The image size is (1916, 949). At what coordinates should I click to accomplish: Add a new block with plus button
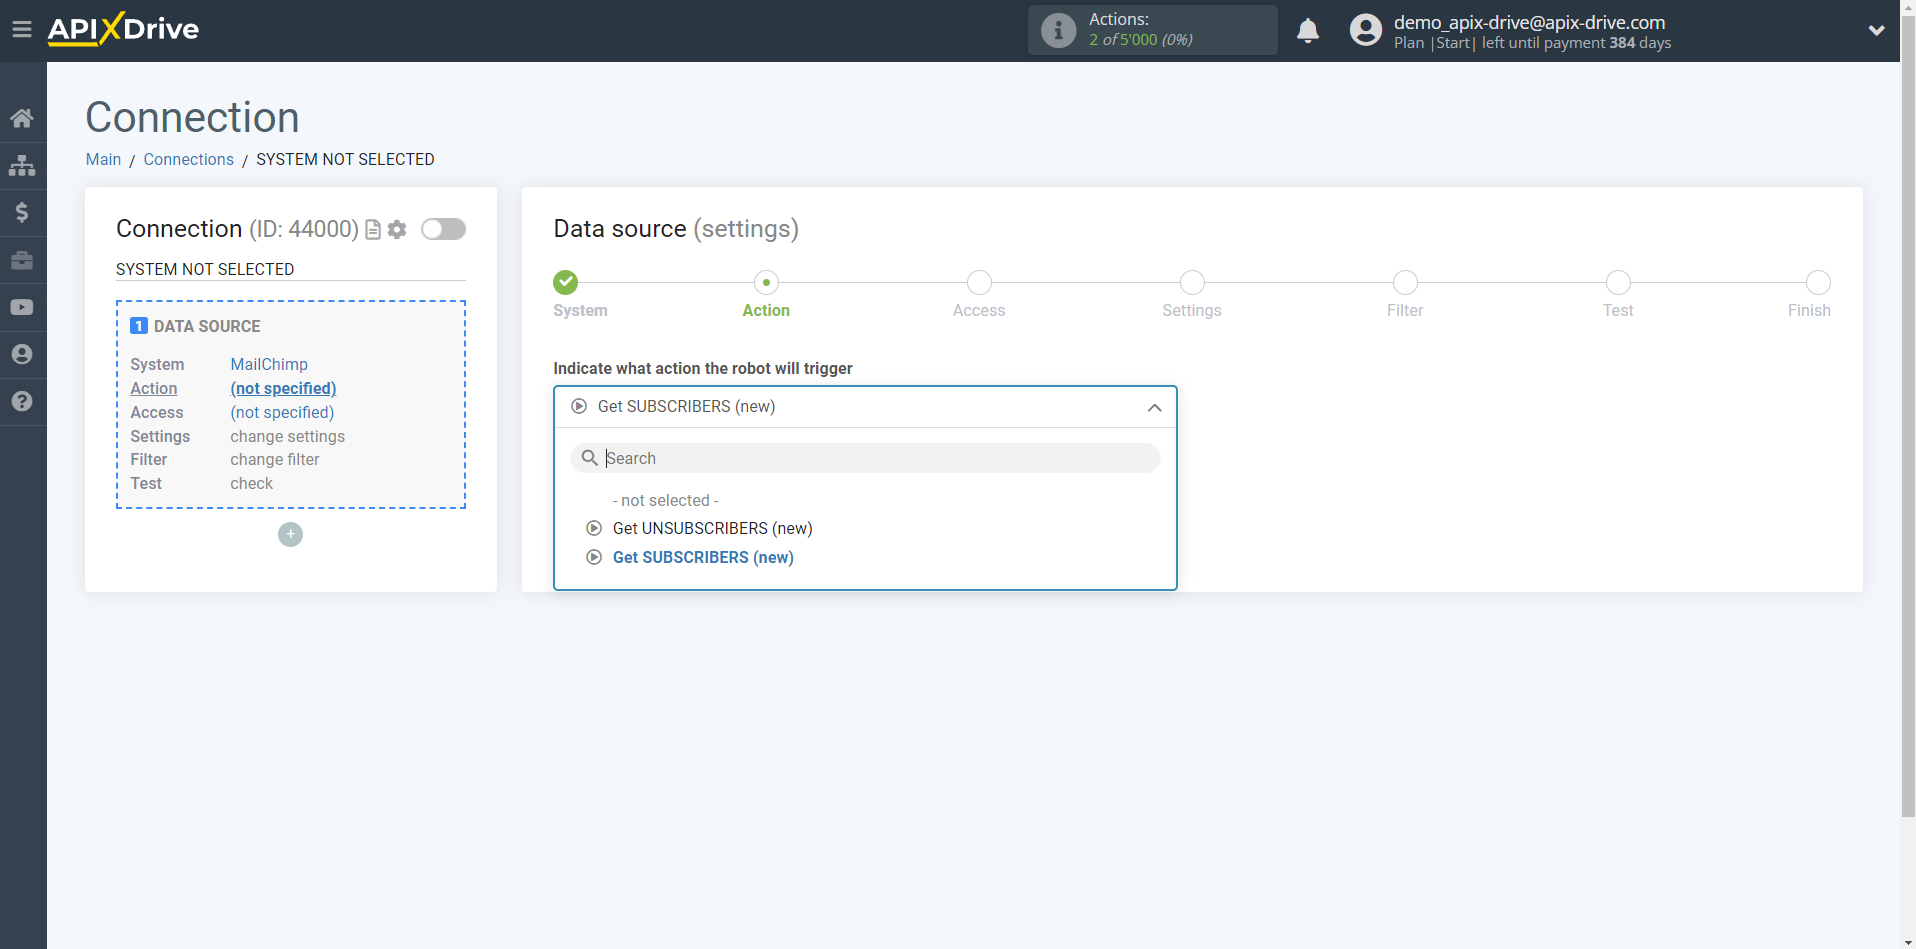click(x=290, y=534)
